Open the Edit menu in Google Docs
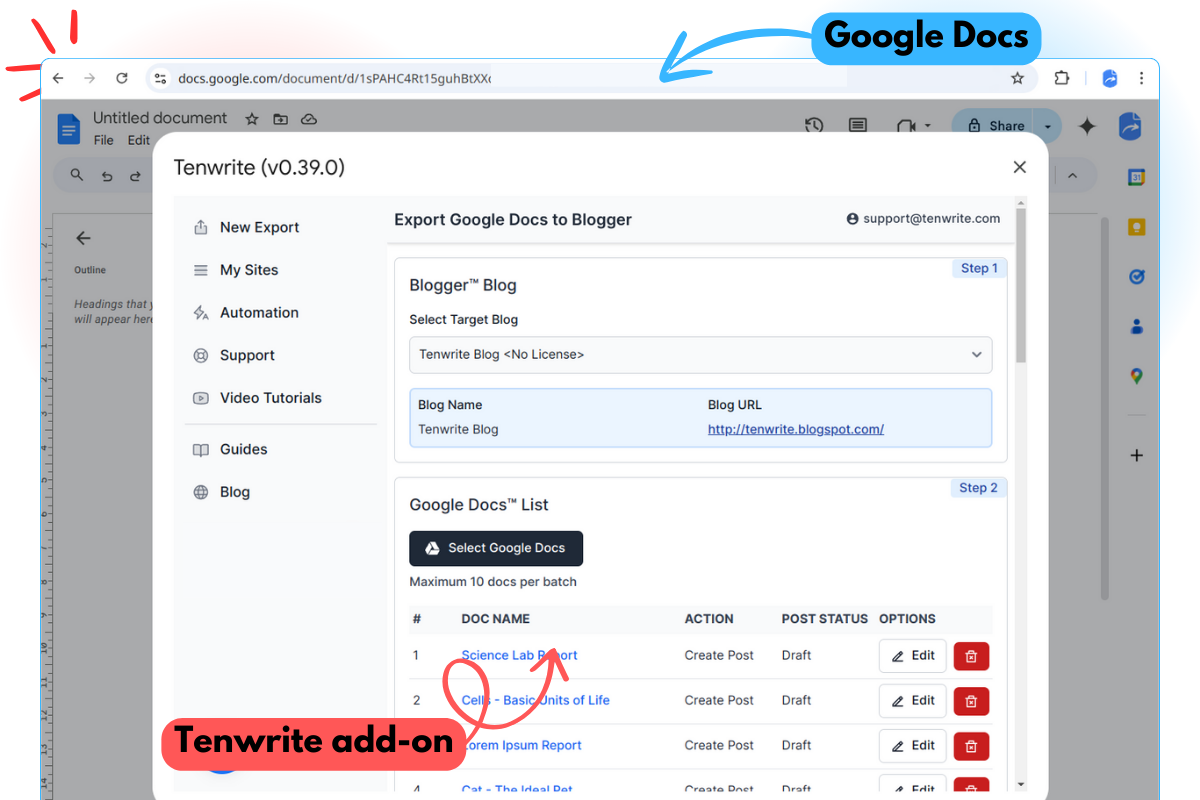 [139, 141]
